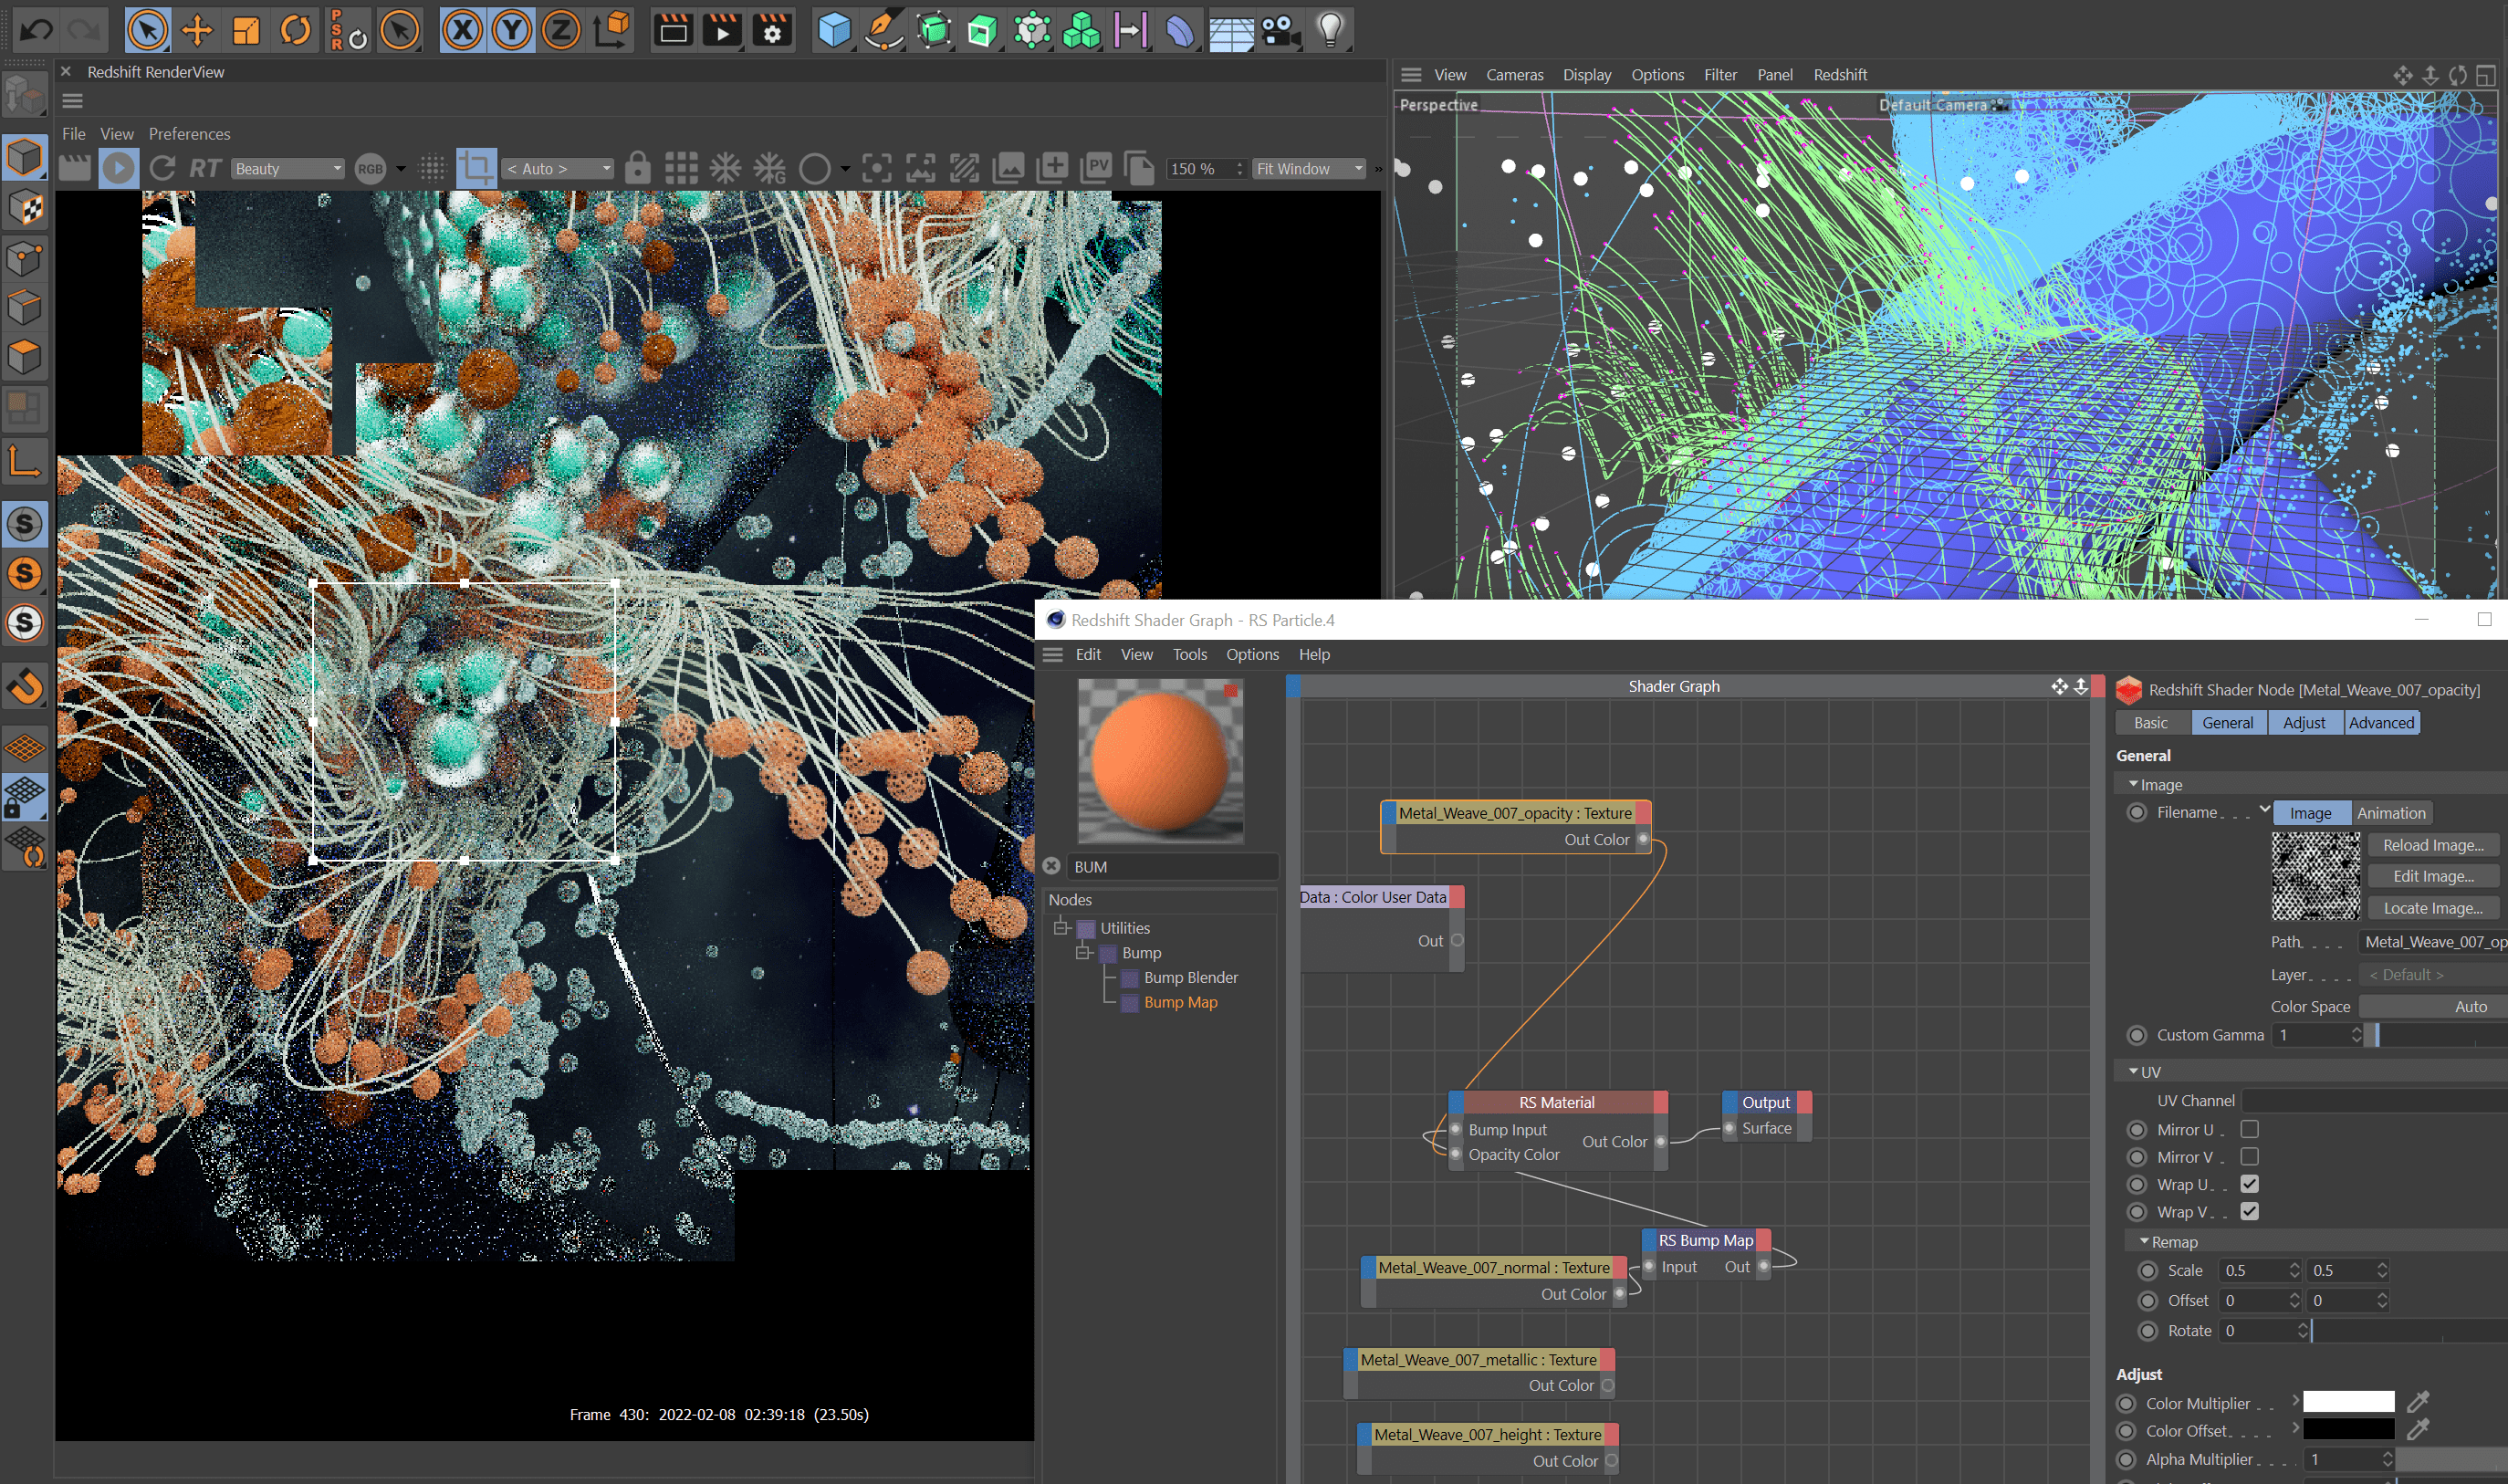
Task: Open viewport Display menu
Action: click(x=1587, y=75)
